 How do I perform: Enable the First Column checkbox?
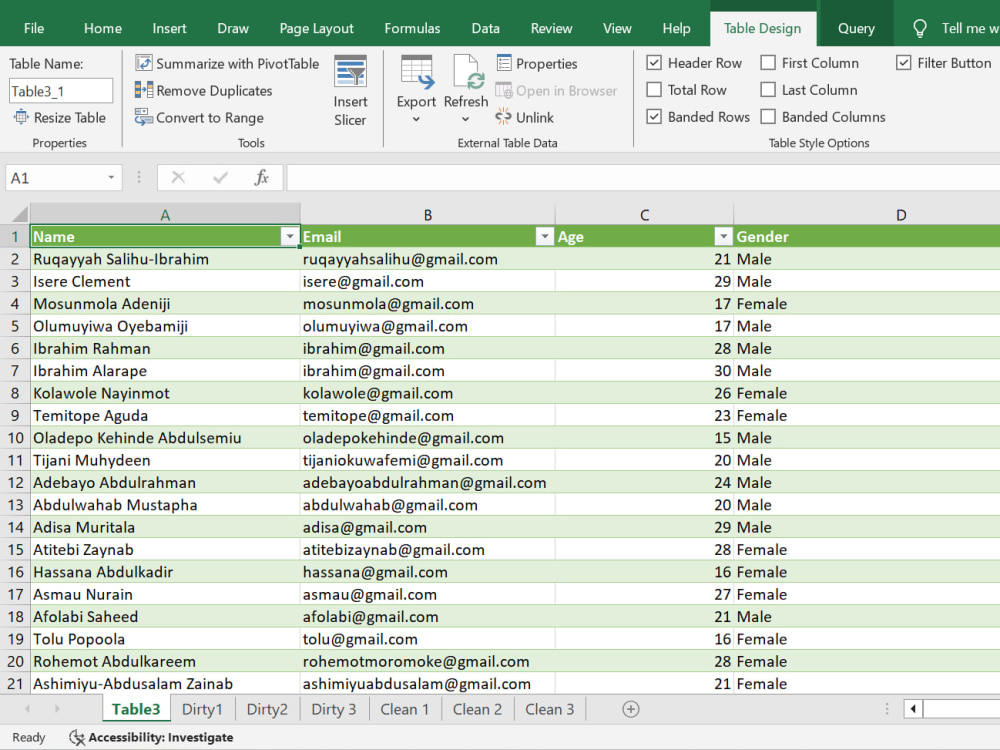coord(768,62)
